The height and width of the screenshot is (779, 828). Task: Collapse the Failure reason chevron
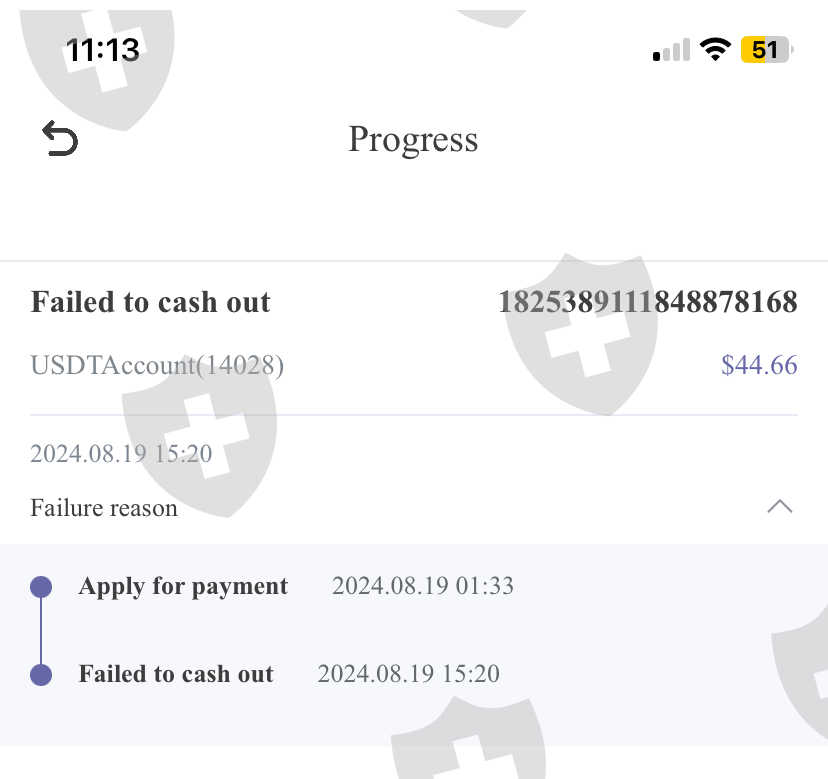click(x=779, y=507)
